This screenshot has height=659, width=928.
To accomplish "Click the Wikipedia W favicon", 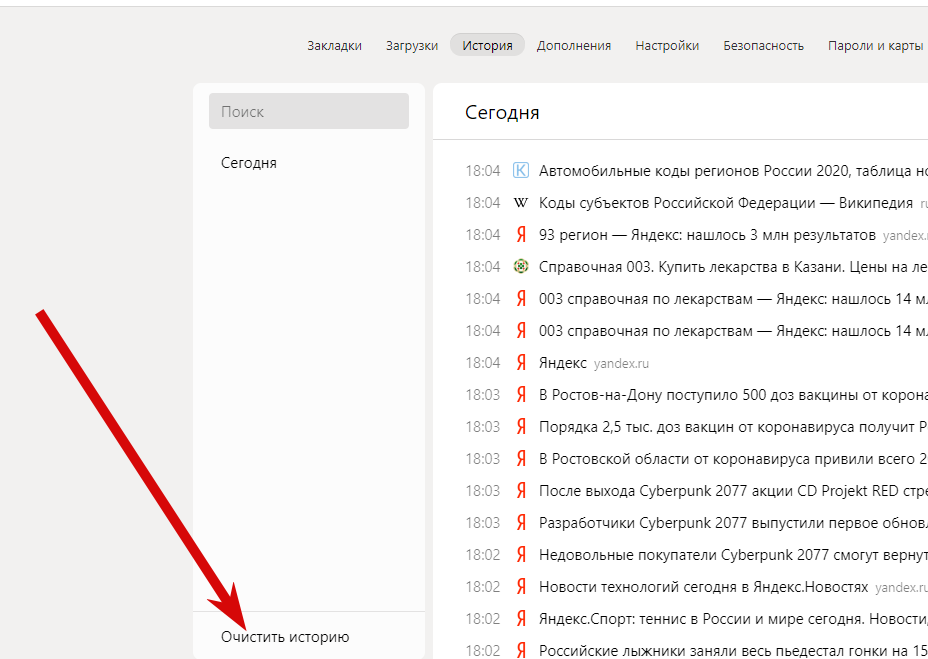I will point(521,203).
